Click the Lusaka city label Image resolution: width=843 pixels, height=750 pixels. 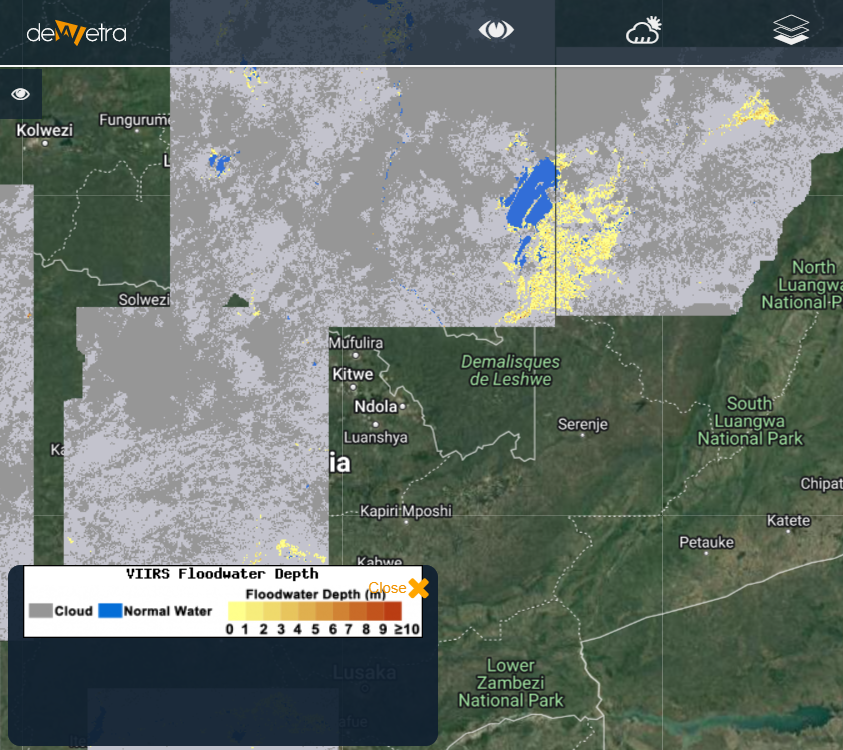click(x=365, y=673)
